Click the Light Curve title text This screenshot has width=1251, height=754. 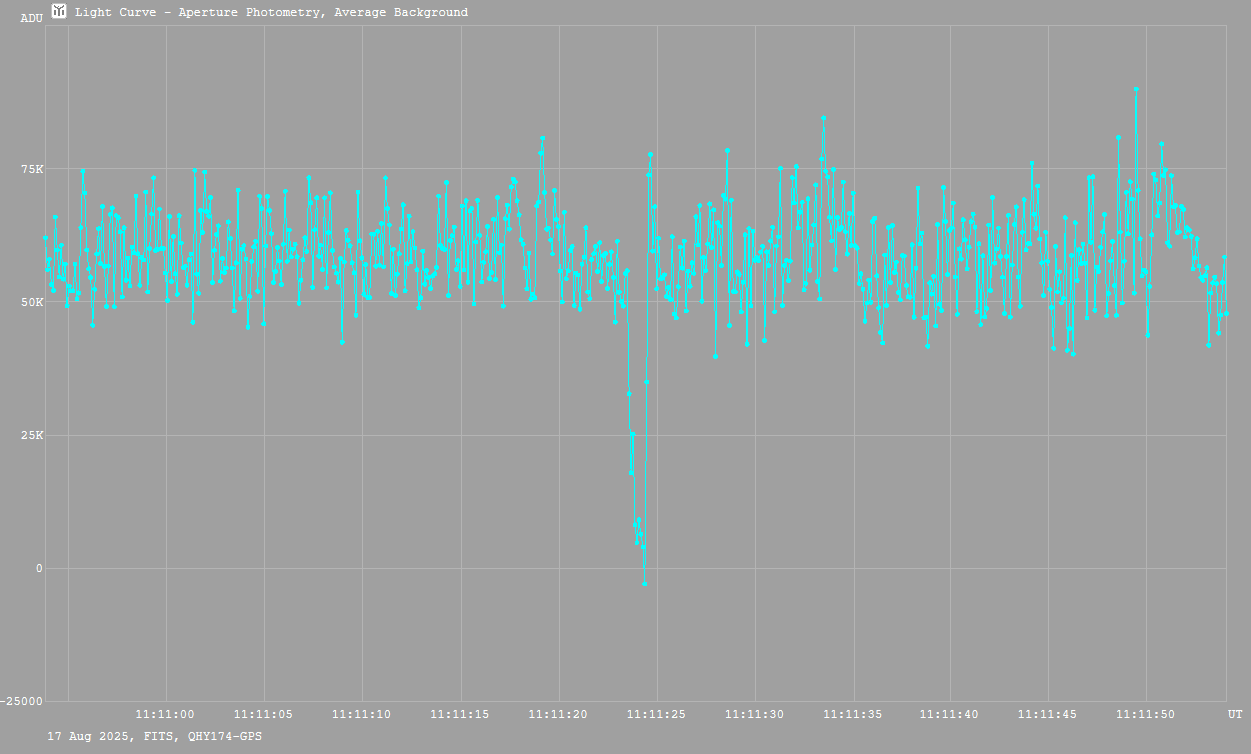[x=271, y=13]
